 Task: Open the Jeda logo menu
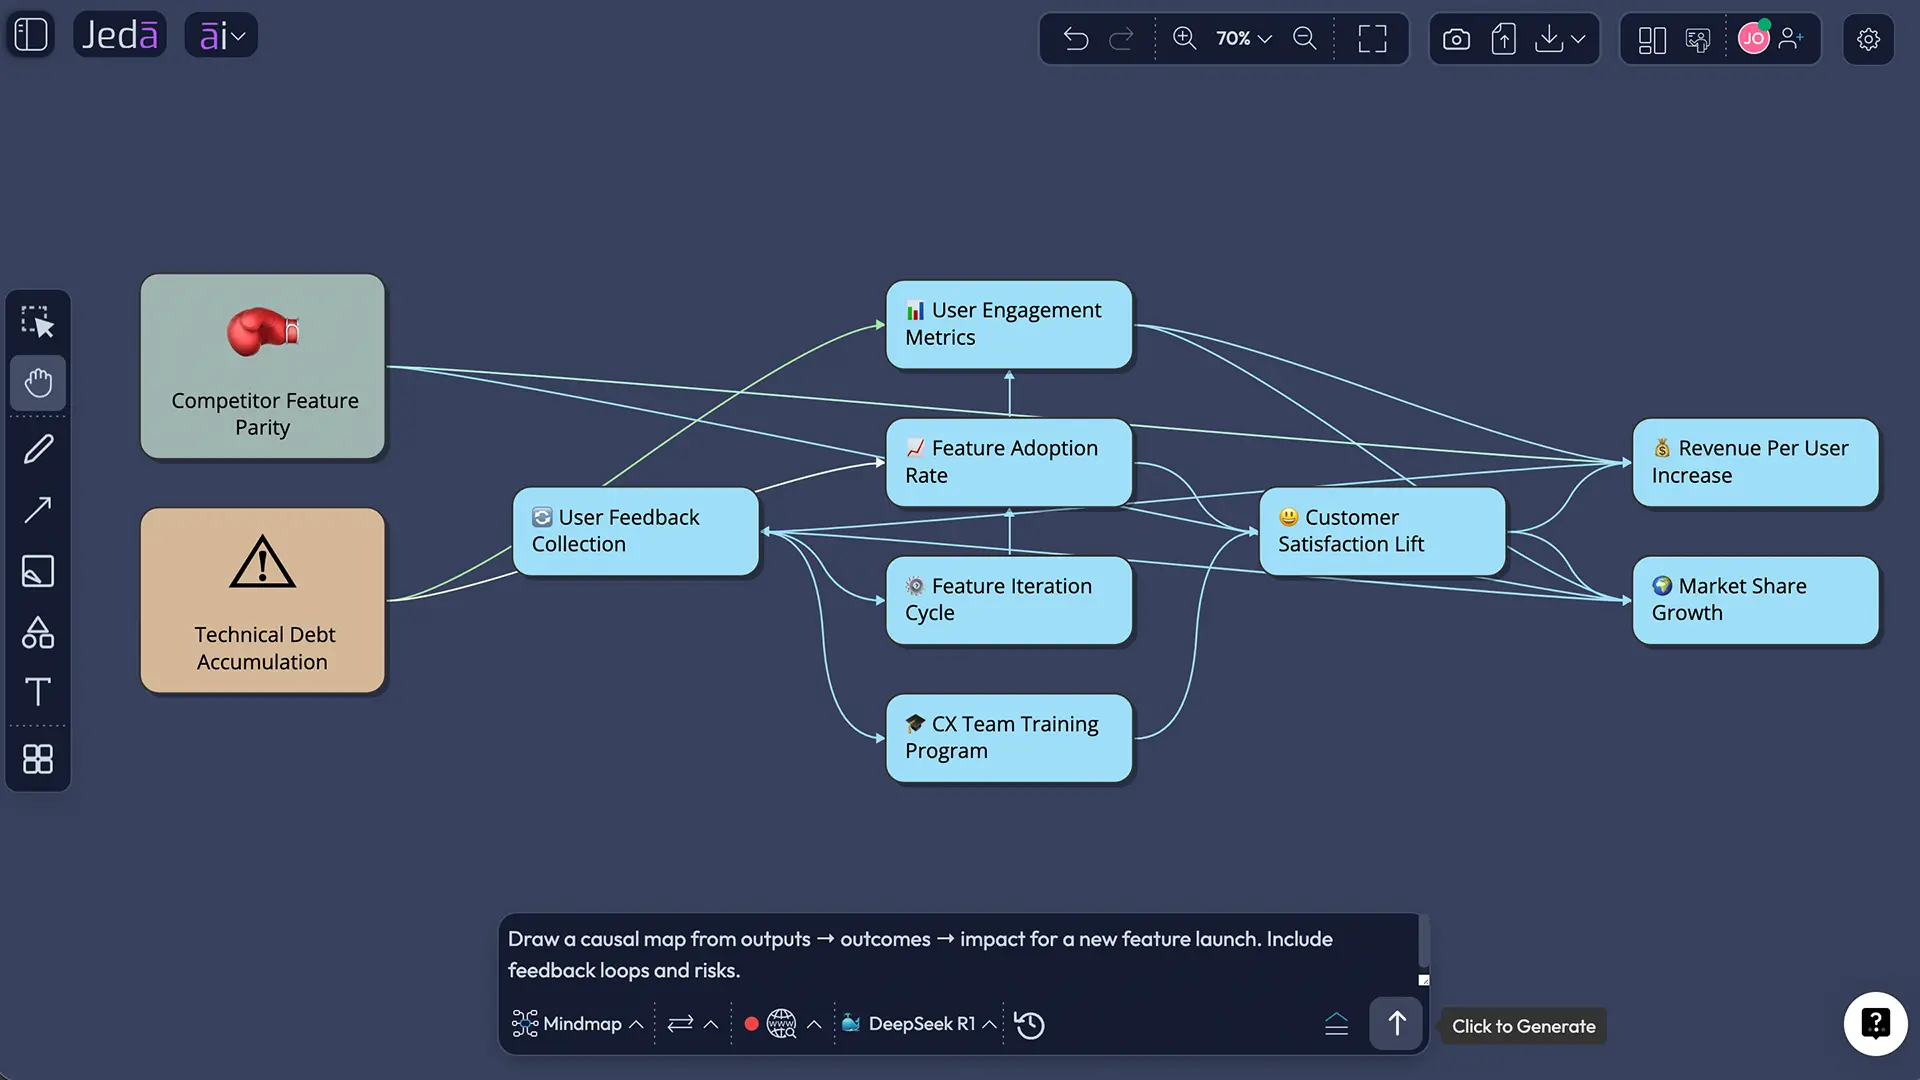click(119, 35)
